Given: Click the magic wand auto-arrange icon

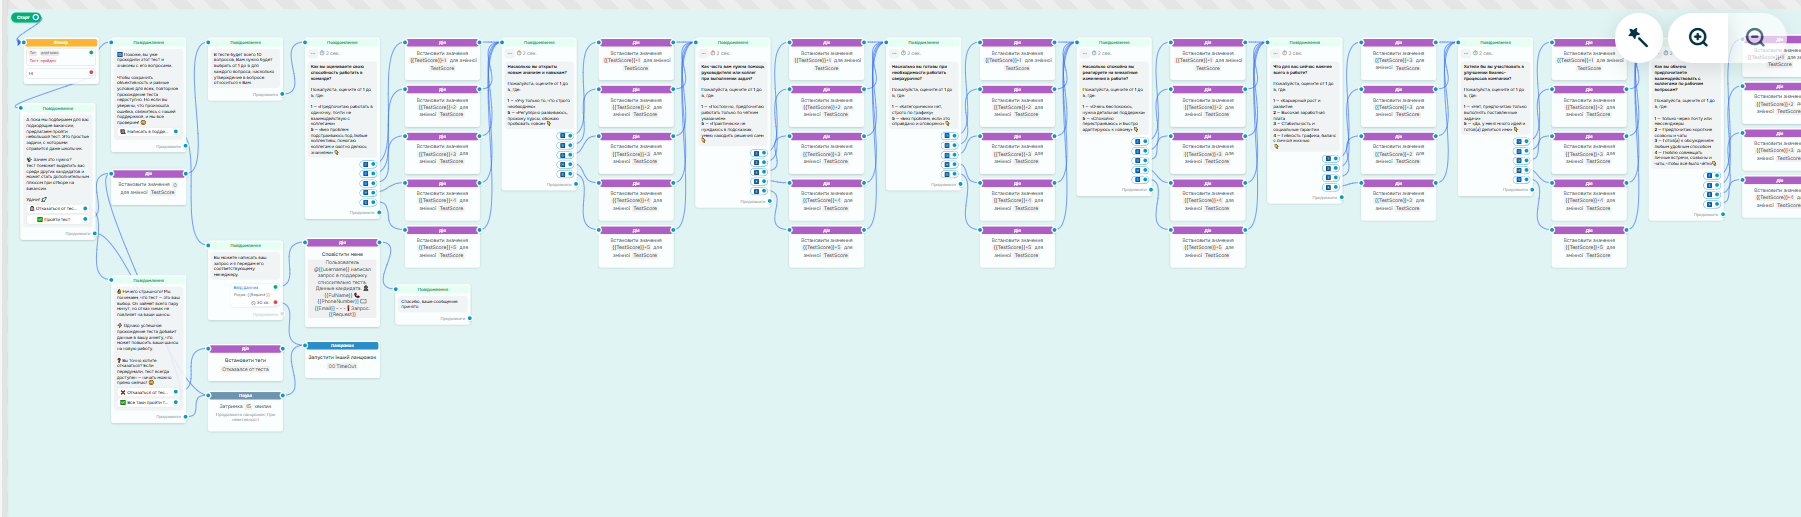Looking at the screenshot, I should (x=1638, y=38).
